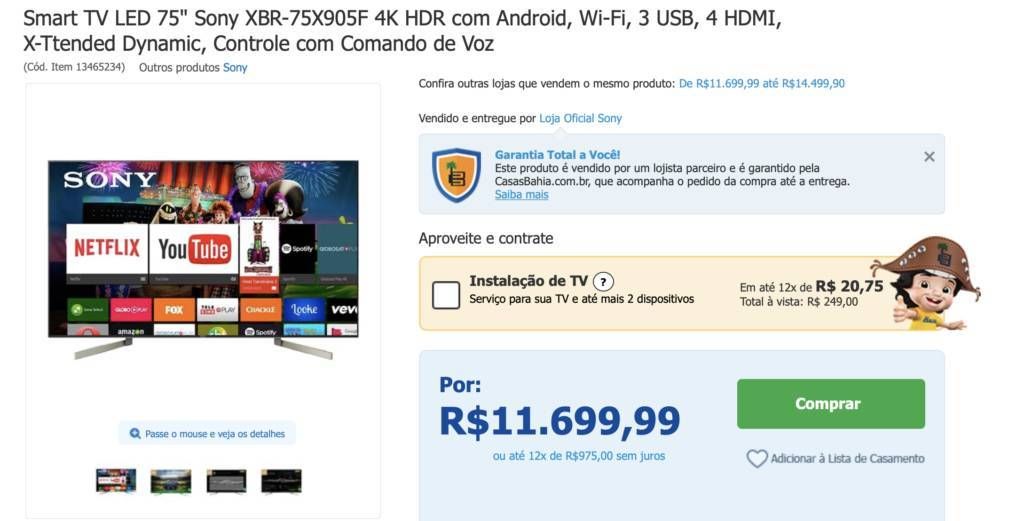Open the Sony link beside Outros produtos
This screenshot has width=1024, height=521.
click(x=235, y=67)
